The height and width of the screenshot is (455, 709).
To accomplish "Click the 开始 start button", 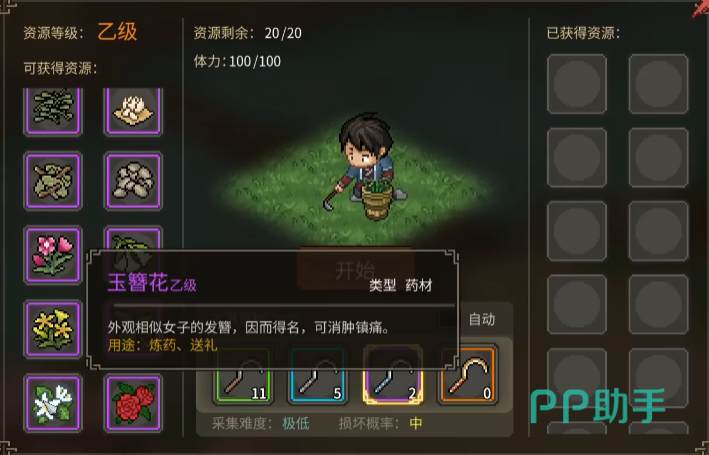I will tap(355, 270).
